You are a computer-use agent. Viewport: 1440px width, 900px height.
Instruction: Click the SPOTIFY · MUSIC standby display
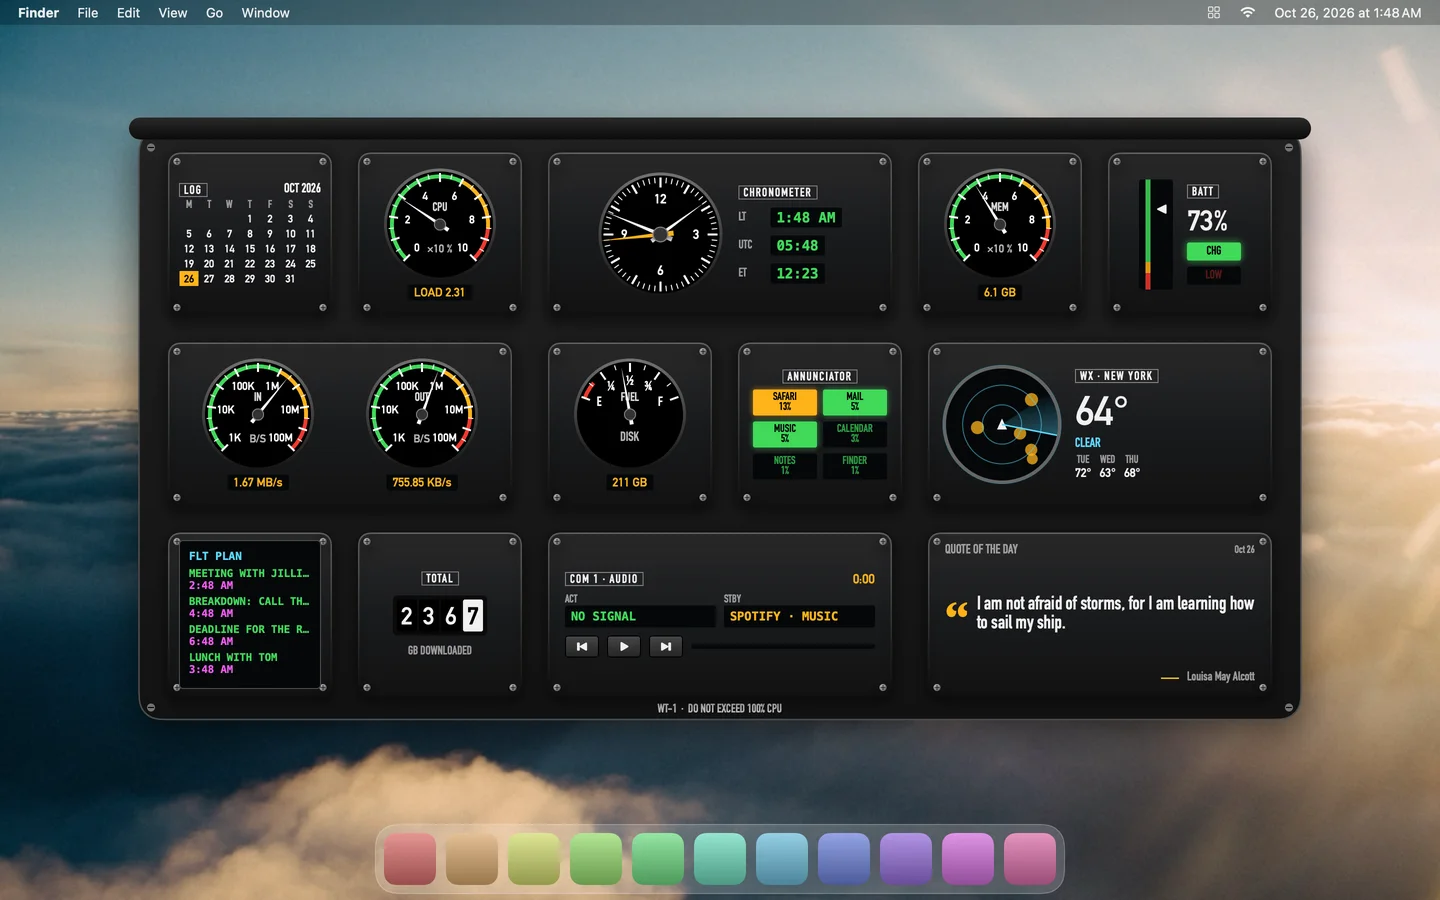click(799, 617)
